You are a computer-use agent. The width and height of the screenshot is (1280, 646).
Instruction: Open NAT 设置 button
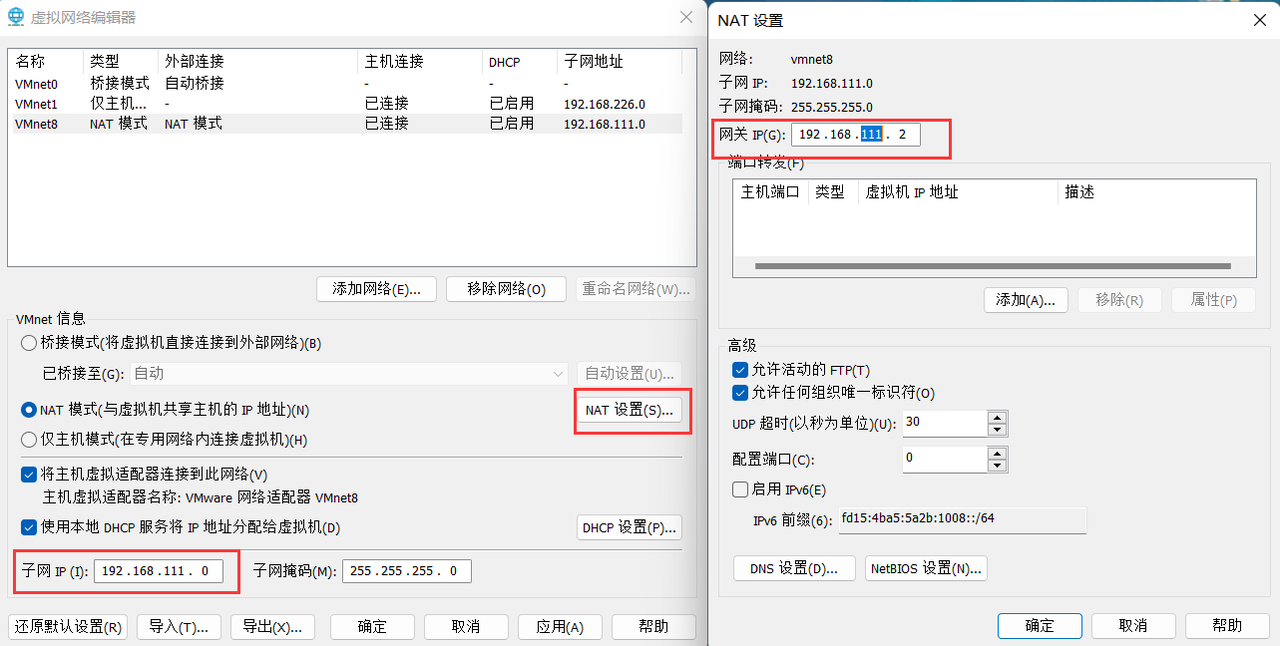tap(630, 410)
